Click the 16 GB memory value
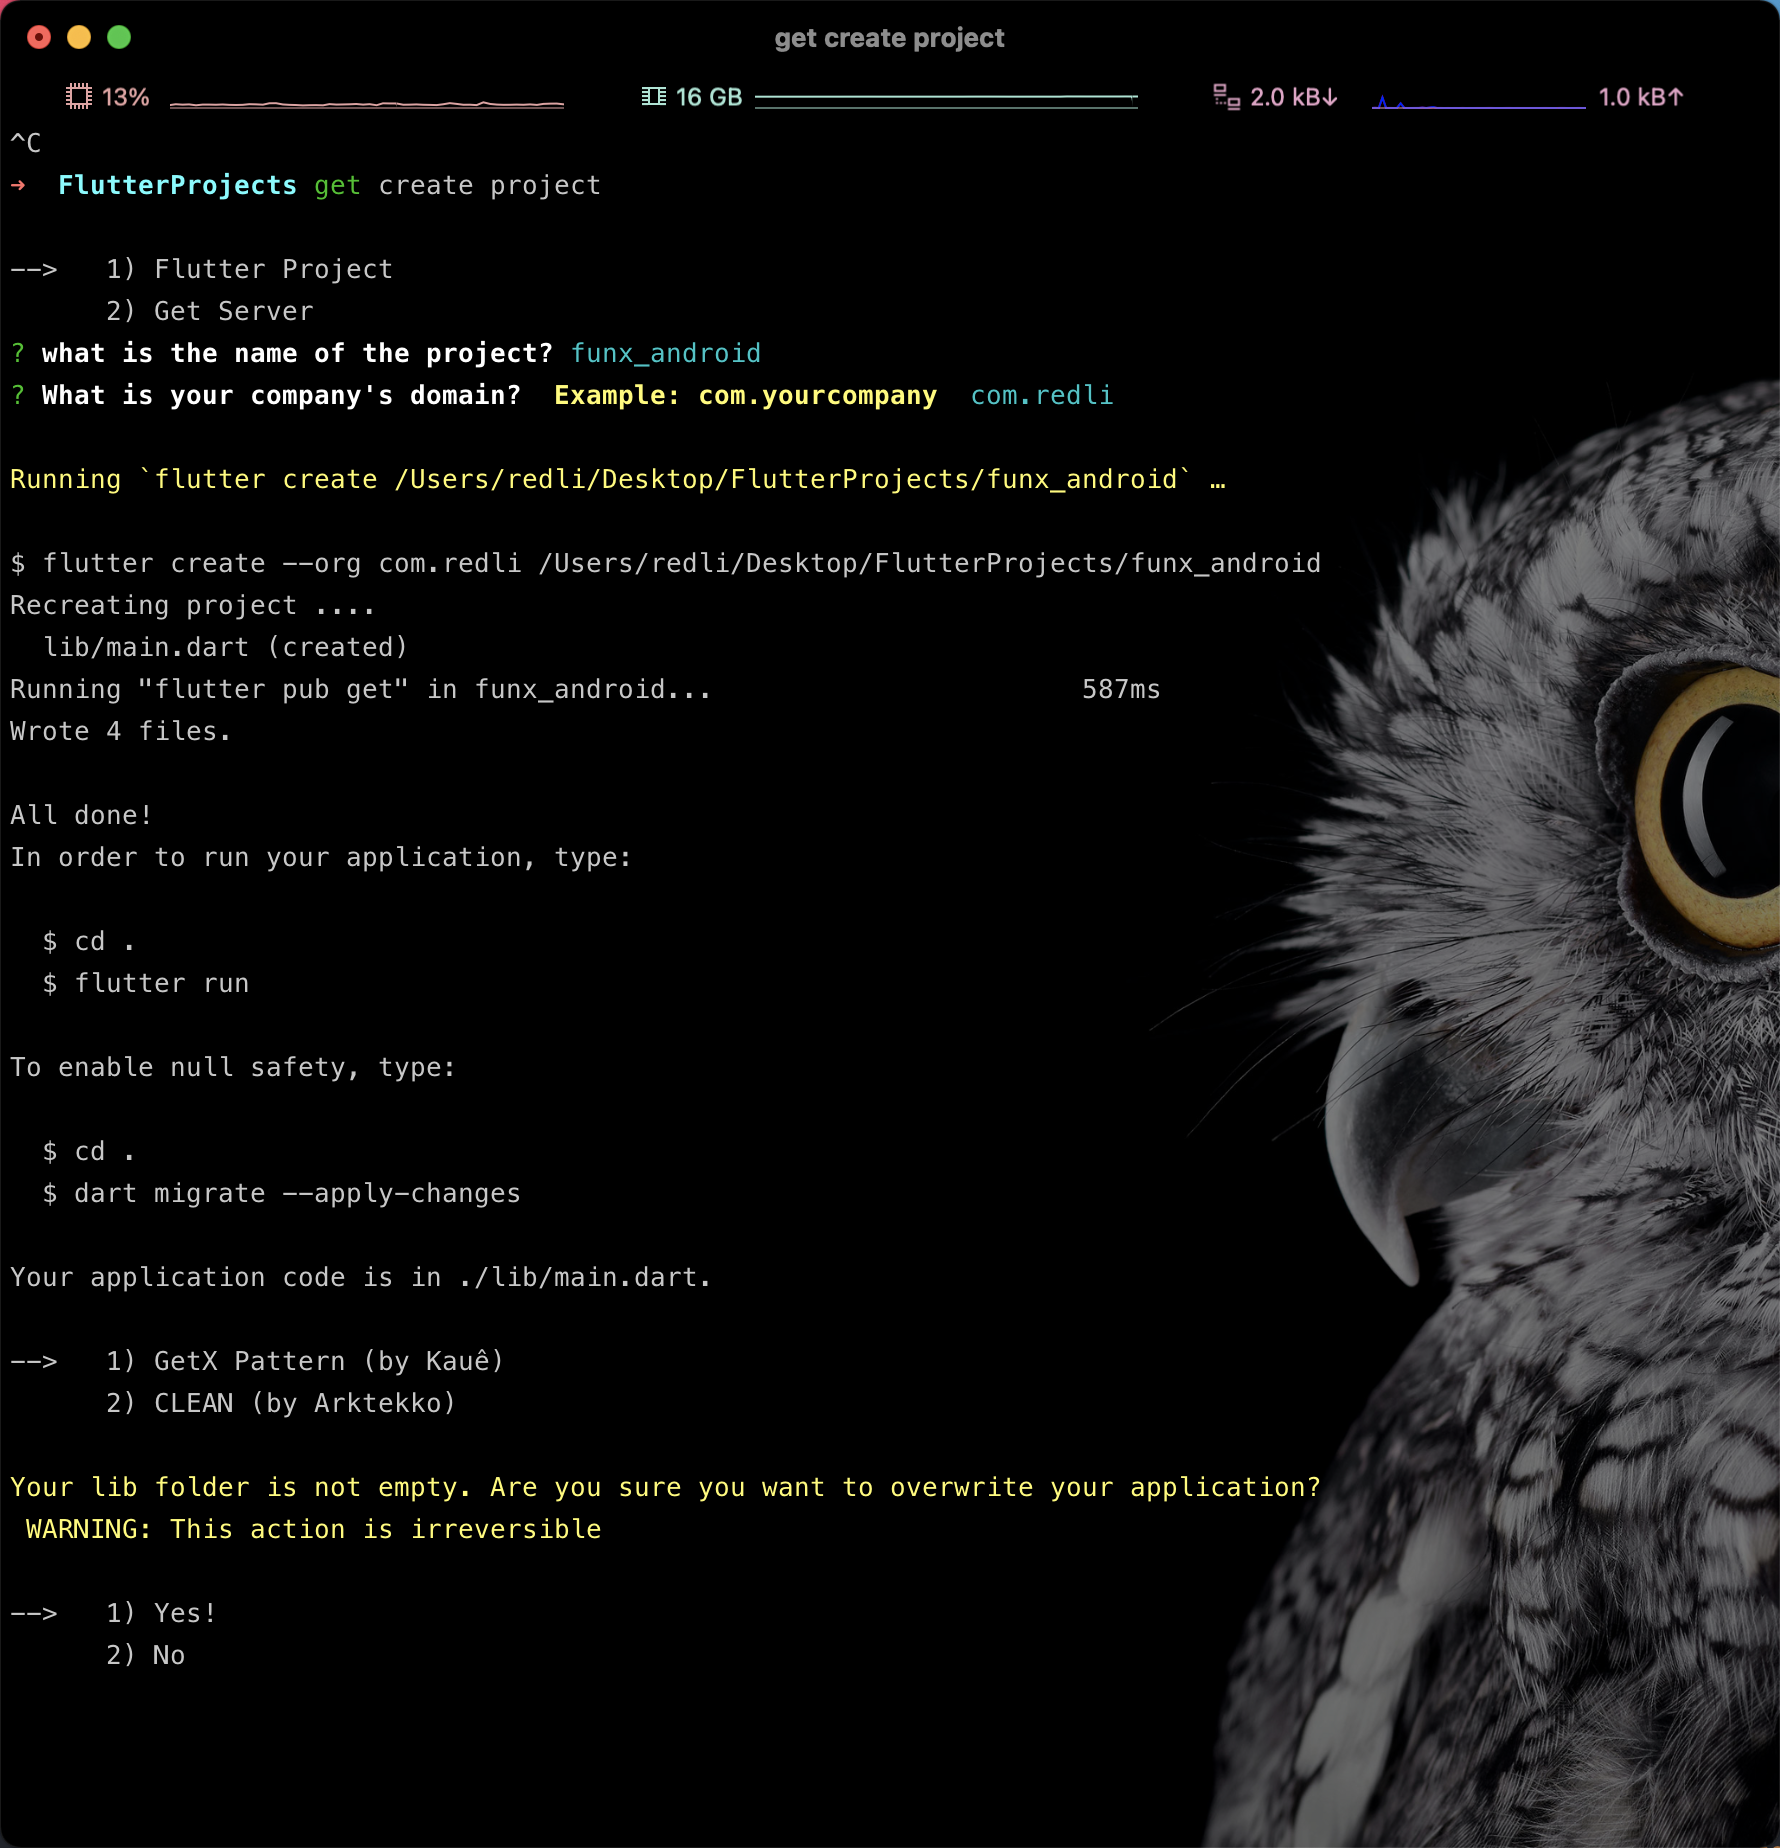 (x=709, y=97)
